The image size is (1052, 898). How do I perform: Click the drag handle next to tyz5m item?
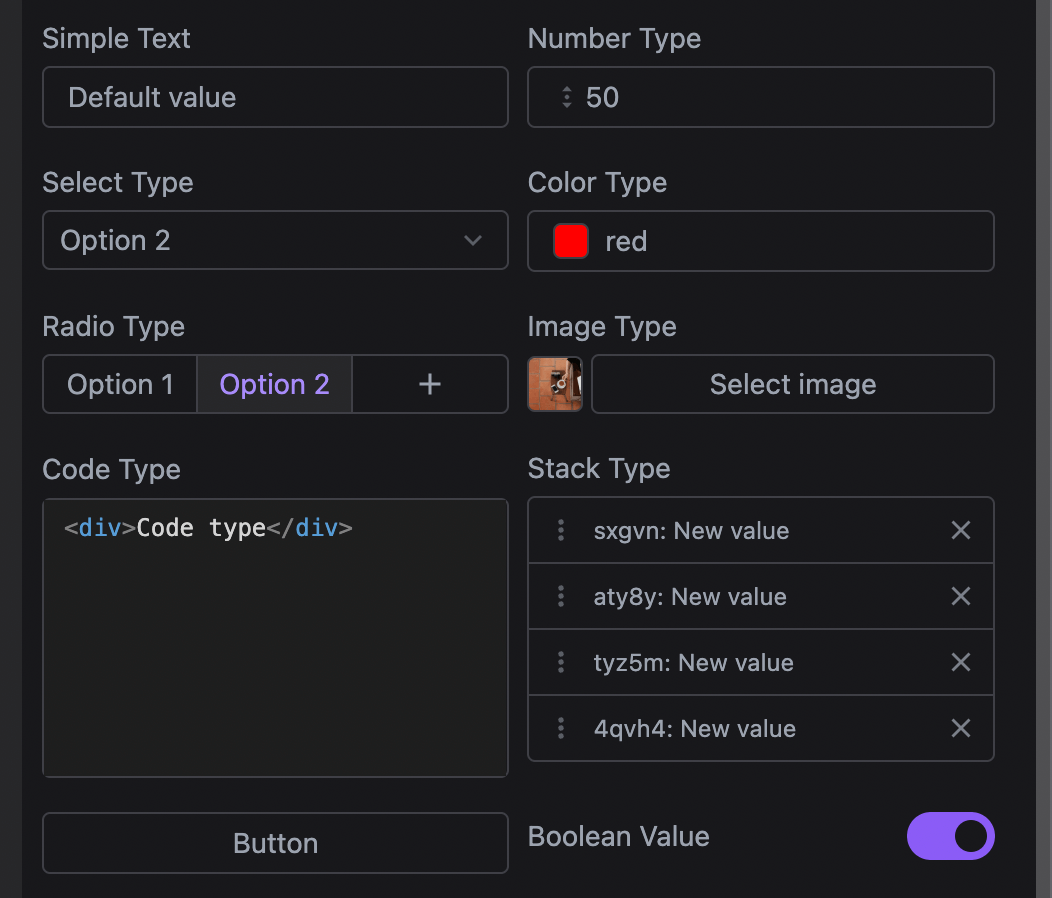coord(560,662)
